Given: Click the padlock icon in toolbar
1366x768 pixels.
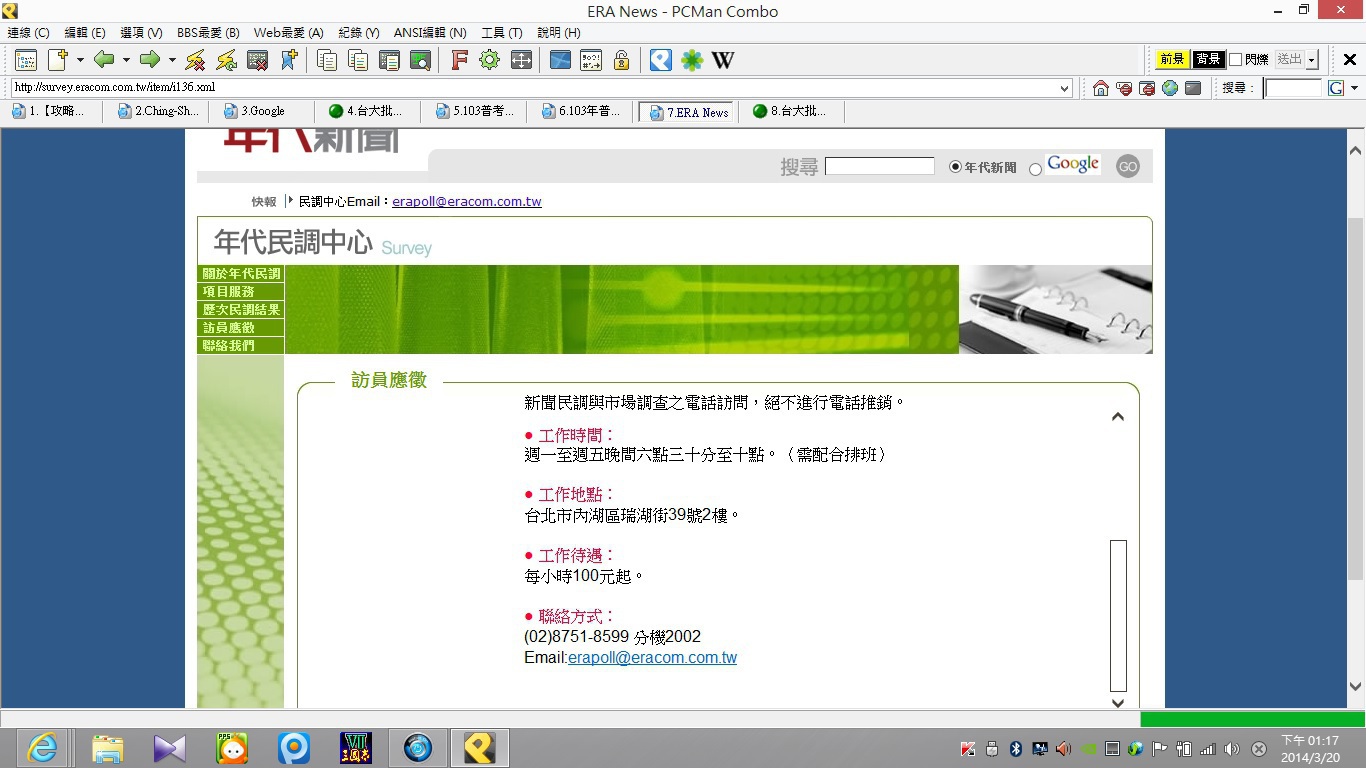Looking at the screenshot, I should [621, 60].
